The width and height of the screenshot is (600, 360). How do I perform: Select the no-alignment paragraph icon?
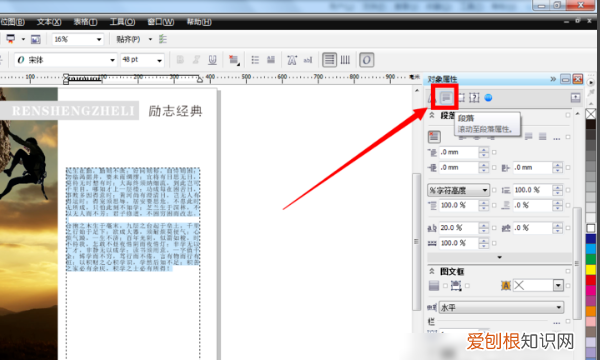tap(434, 137)
